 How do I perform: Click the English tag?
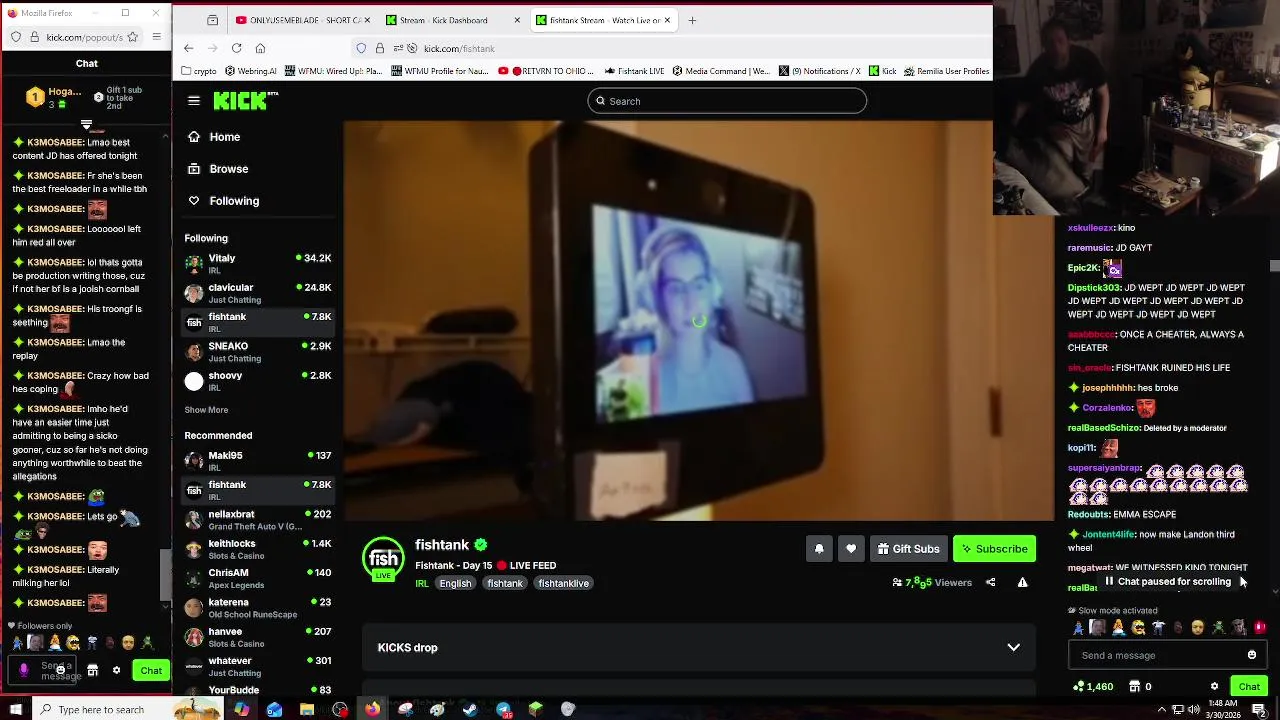455,583
